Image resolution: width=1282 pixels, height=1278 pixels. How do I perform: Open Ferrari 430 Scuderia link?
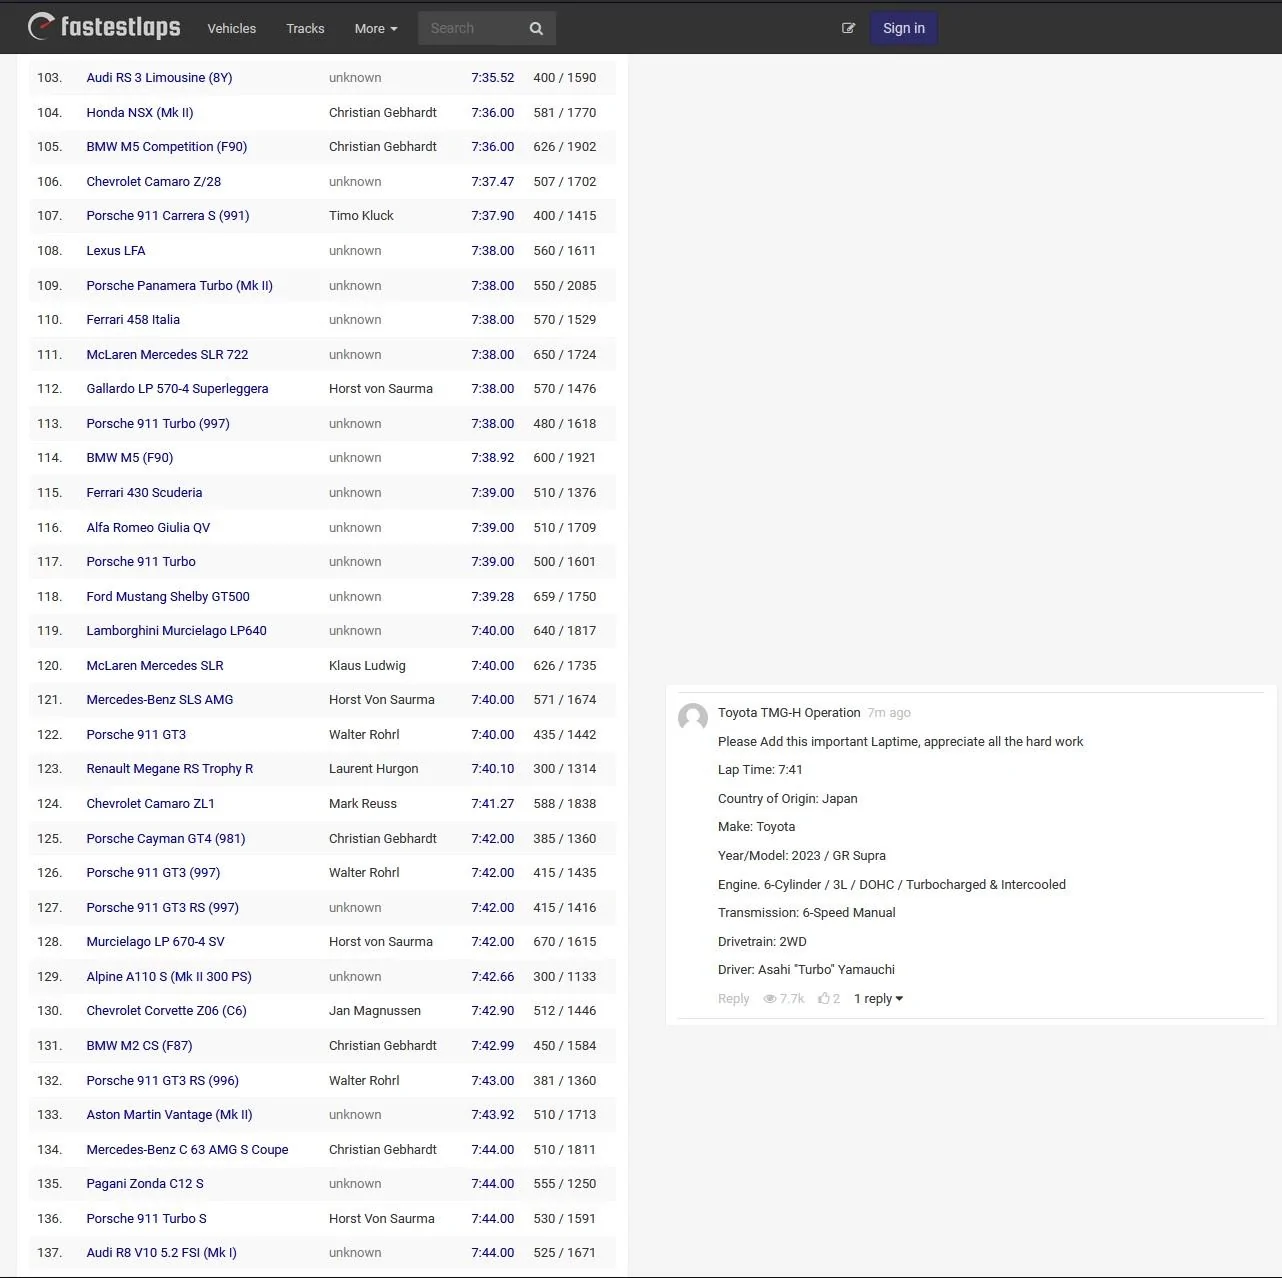click(144, 493)
